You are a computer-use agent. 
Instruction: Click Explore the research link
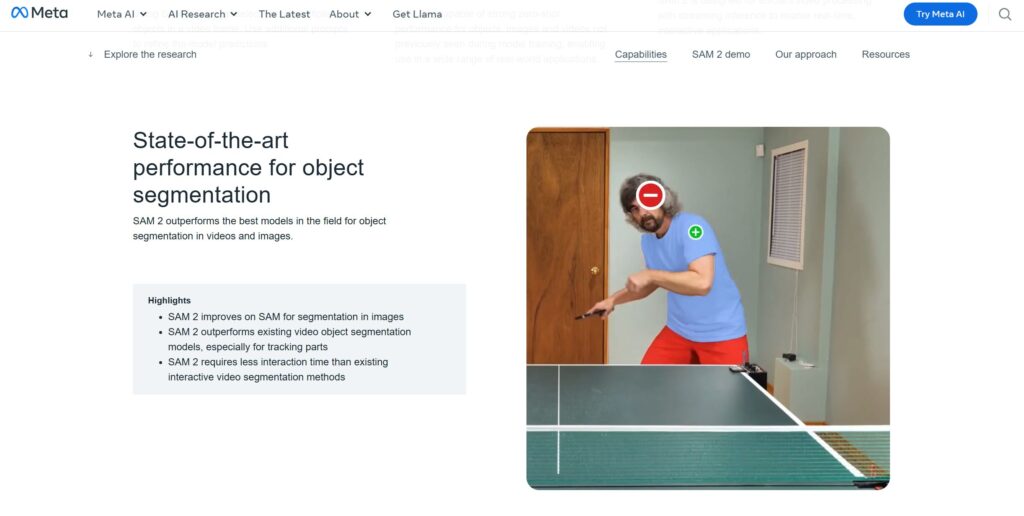pyautogui.click(x=150, y=54)
